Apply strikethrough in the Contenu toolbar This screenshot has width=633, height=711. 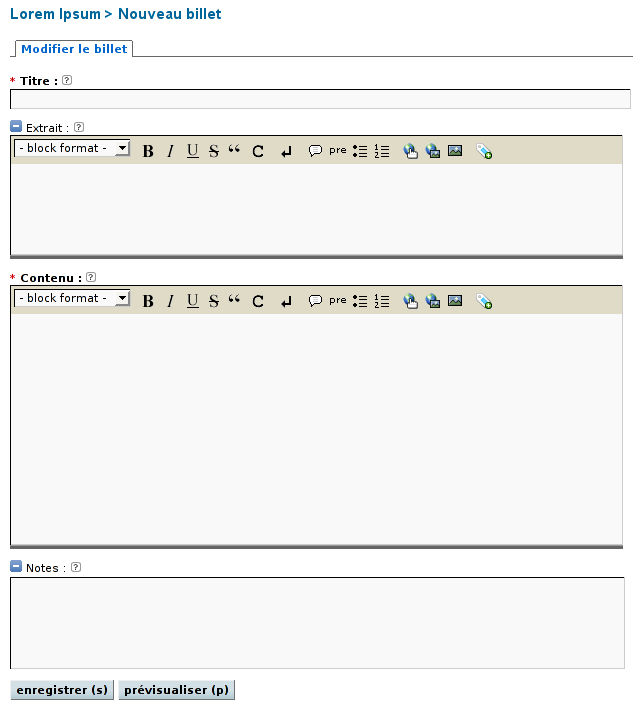(213, 301)
